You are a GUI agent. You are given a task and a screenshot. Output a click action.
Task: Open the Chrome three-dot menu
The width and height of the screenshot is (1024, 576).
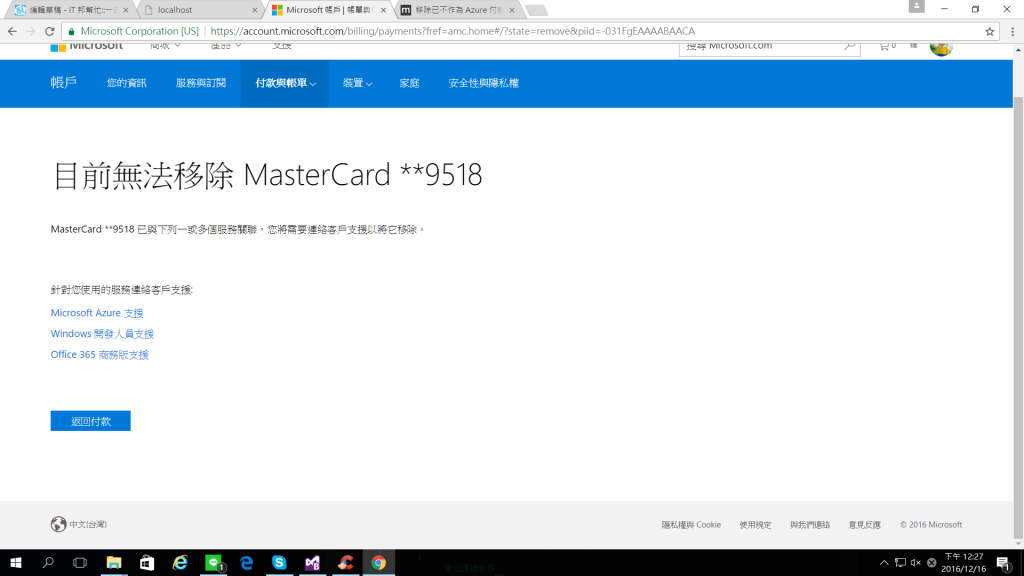coord(1012,31)
